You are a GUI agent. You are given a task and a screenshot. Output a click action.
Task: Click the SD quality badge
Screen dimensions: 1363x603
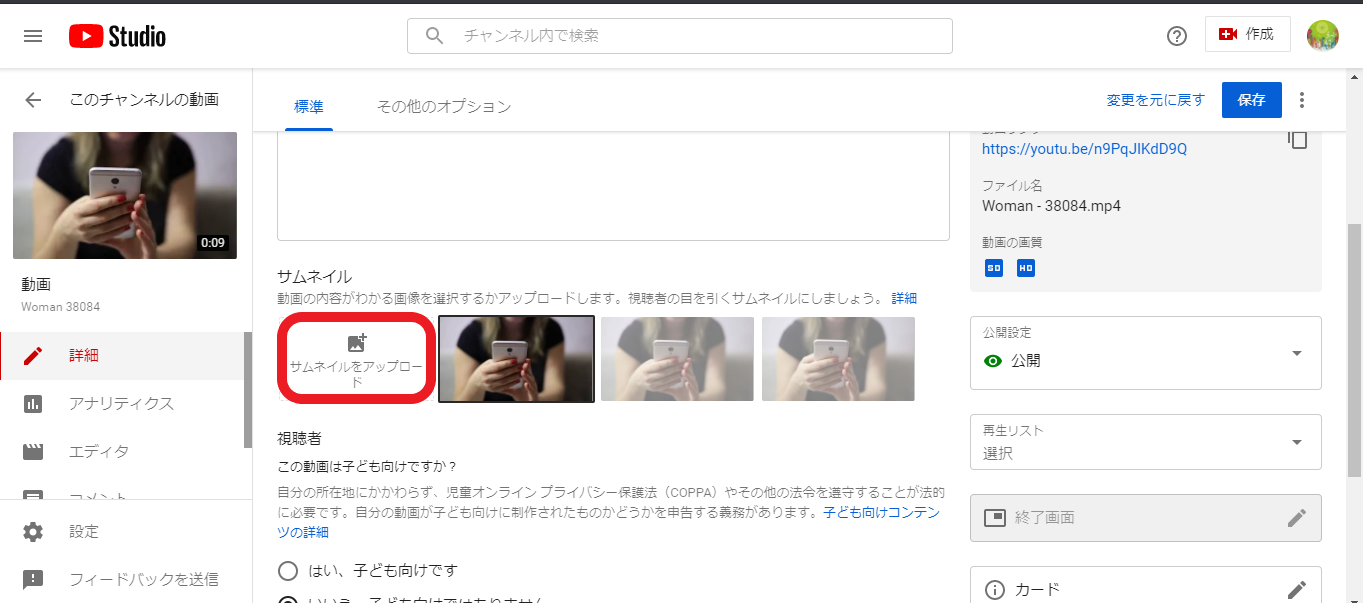[x=993, y=268]
